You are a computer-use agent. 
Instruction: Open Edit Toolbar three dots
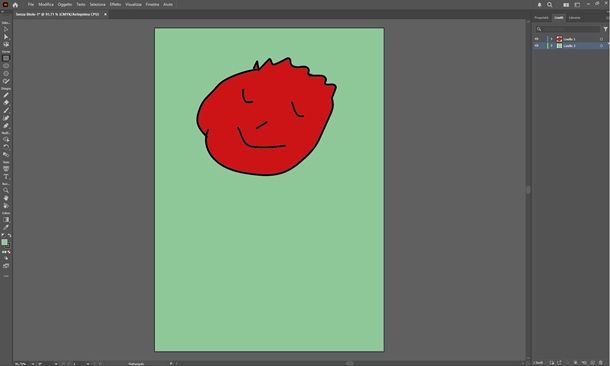click(x=6, y=276)
